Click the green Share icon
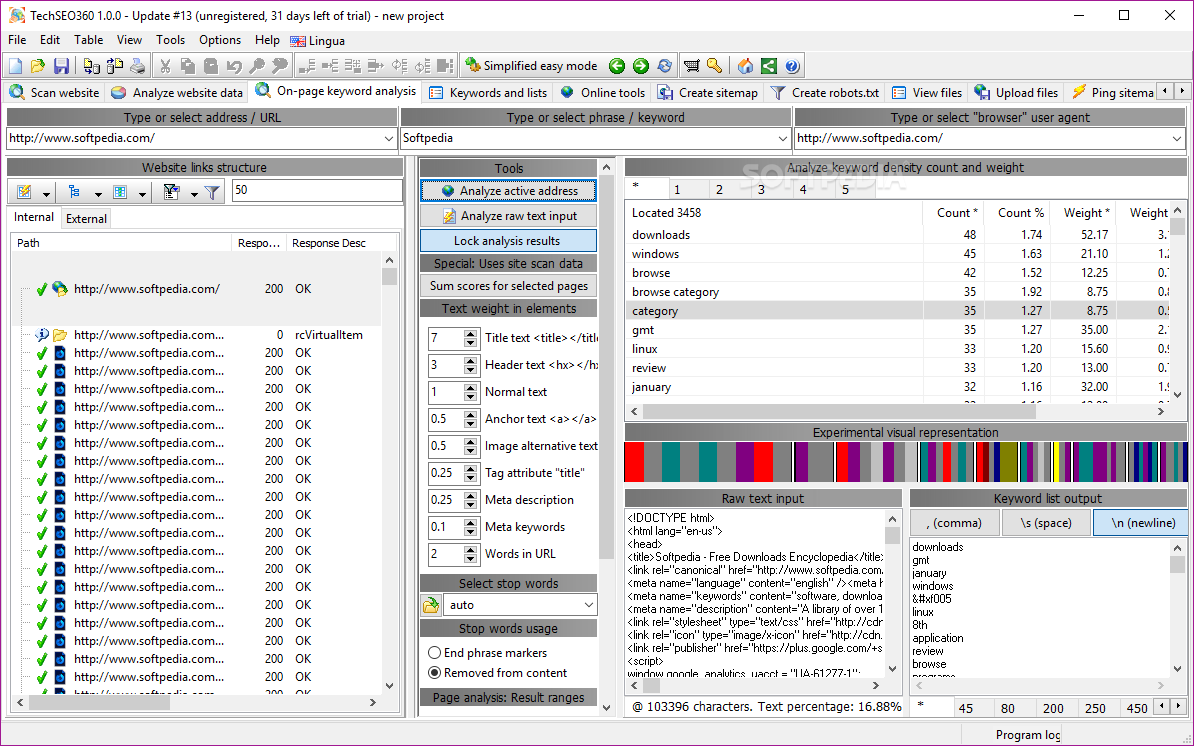Image resolution: width=1194 pixels, height=746 pixels. coord(769,66)
